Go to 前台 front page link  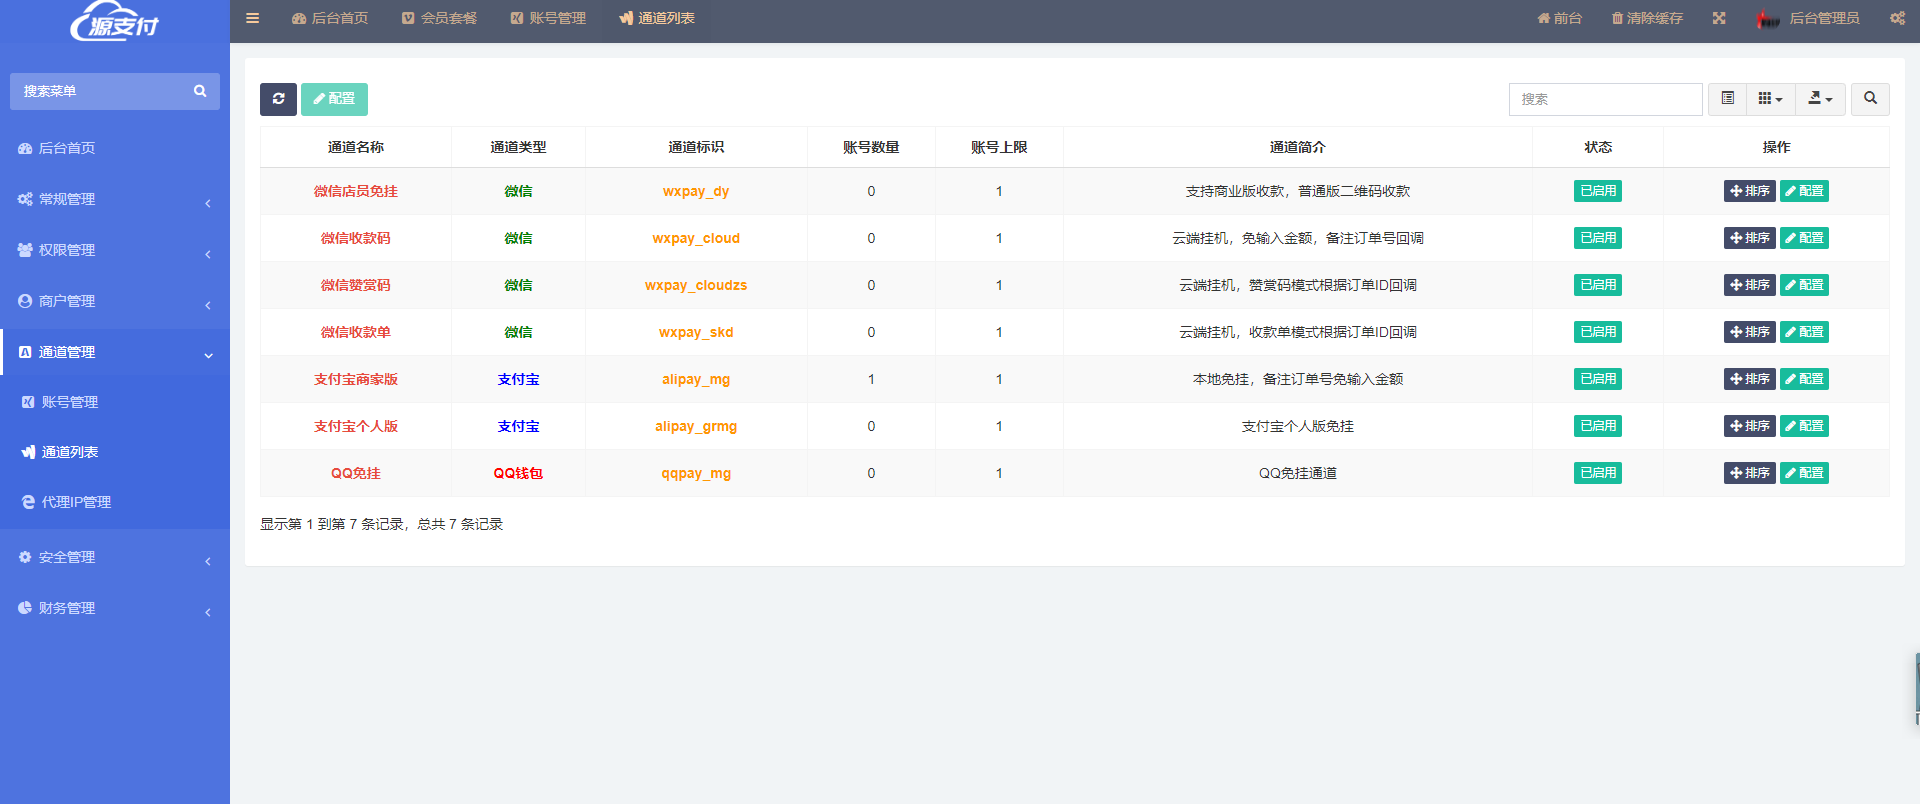click(1560, 18)
